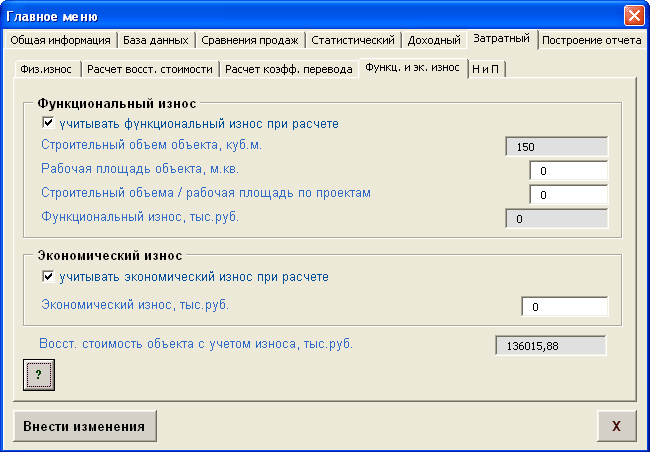Click the Главное меню title text
The image size is (650, 452).
pos(52,17)
